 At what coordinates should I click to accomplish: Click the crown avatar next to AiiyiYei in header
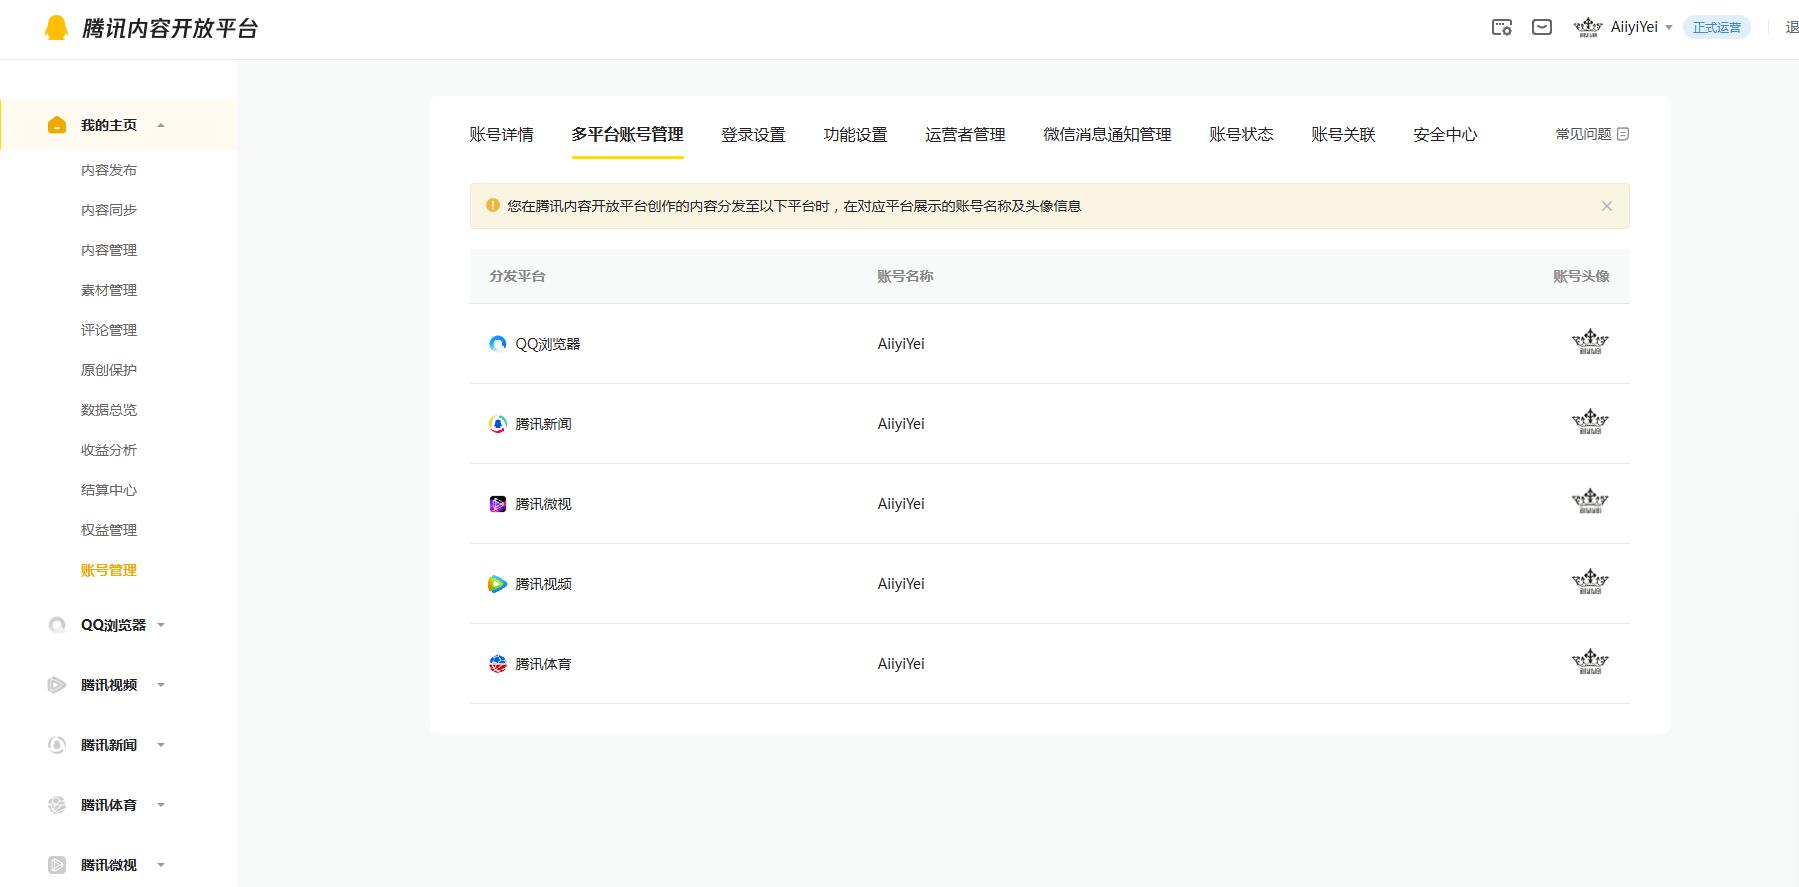click(1588, 28)
